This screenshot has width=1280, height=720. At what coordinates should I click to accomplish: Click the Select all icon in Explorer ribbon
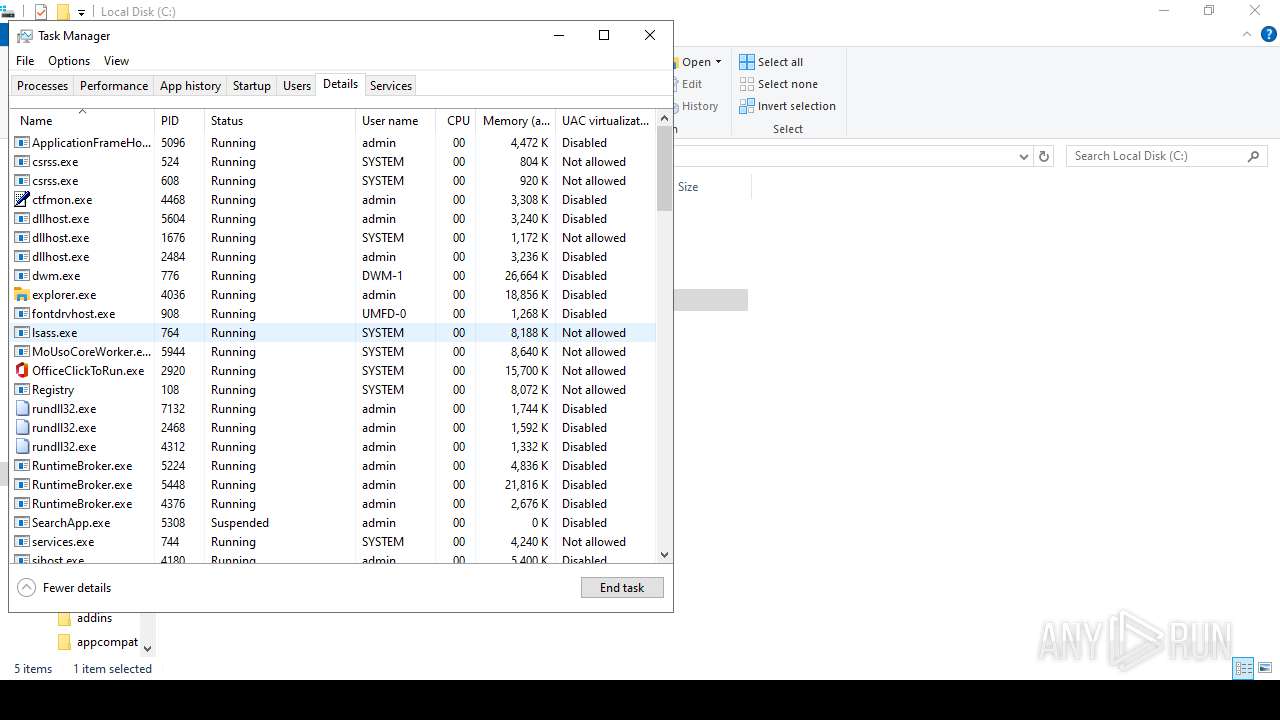747,62
